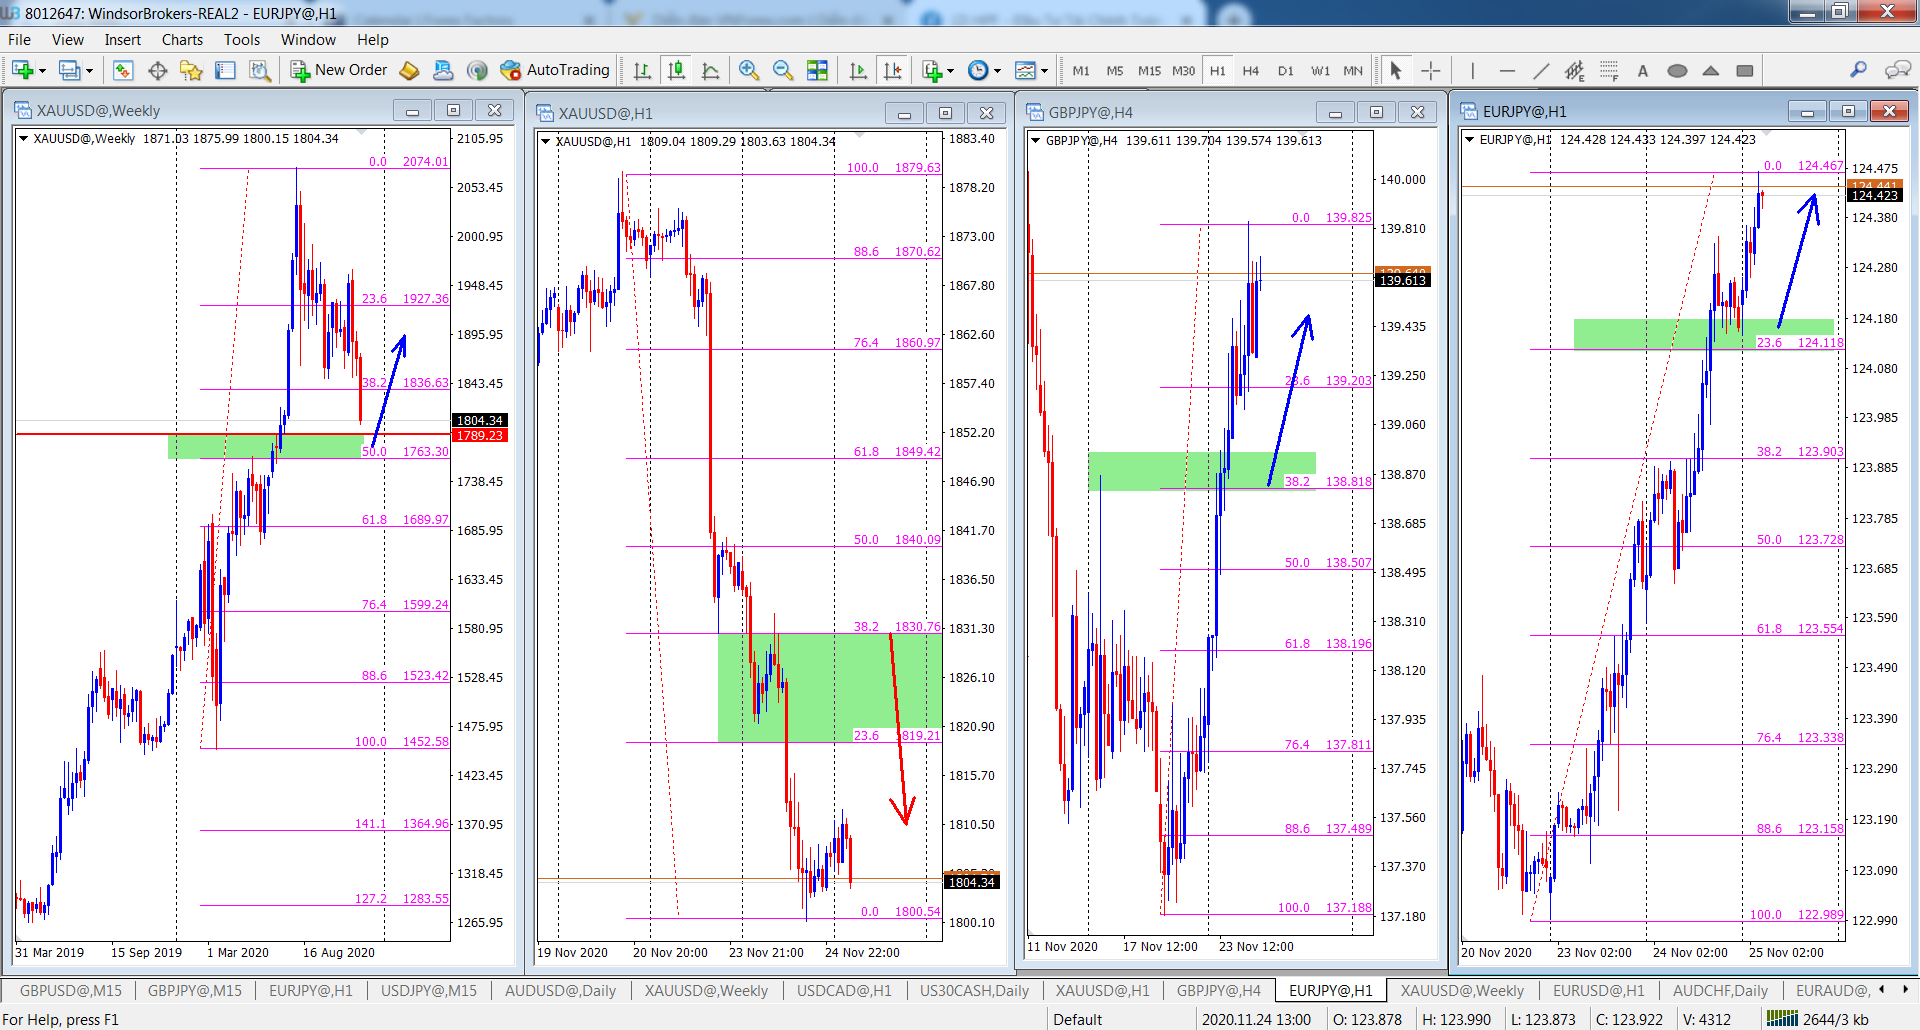Open the New Chart toolbar icon
The image size is (1920, 1030).
point(22,70)
